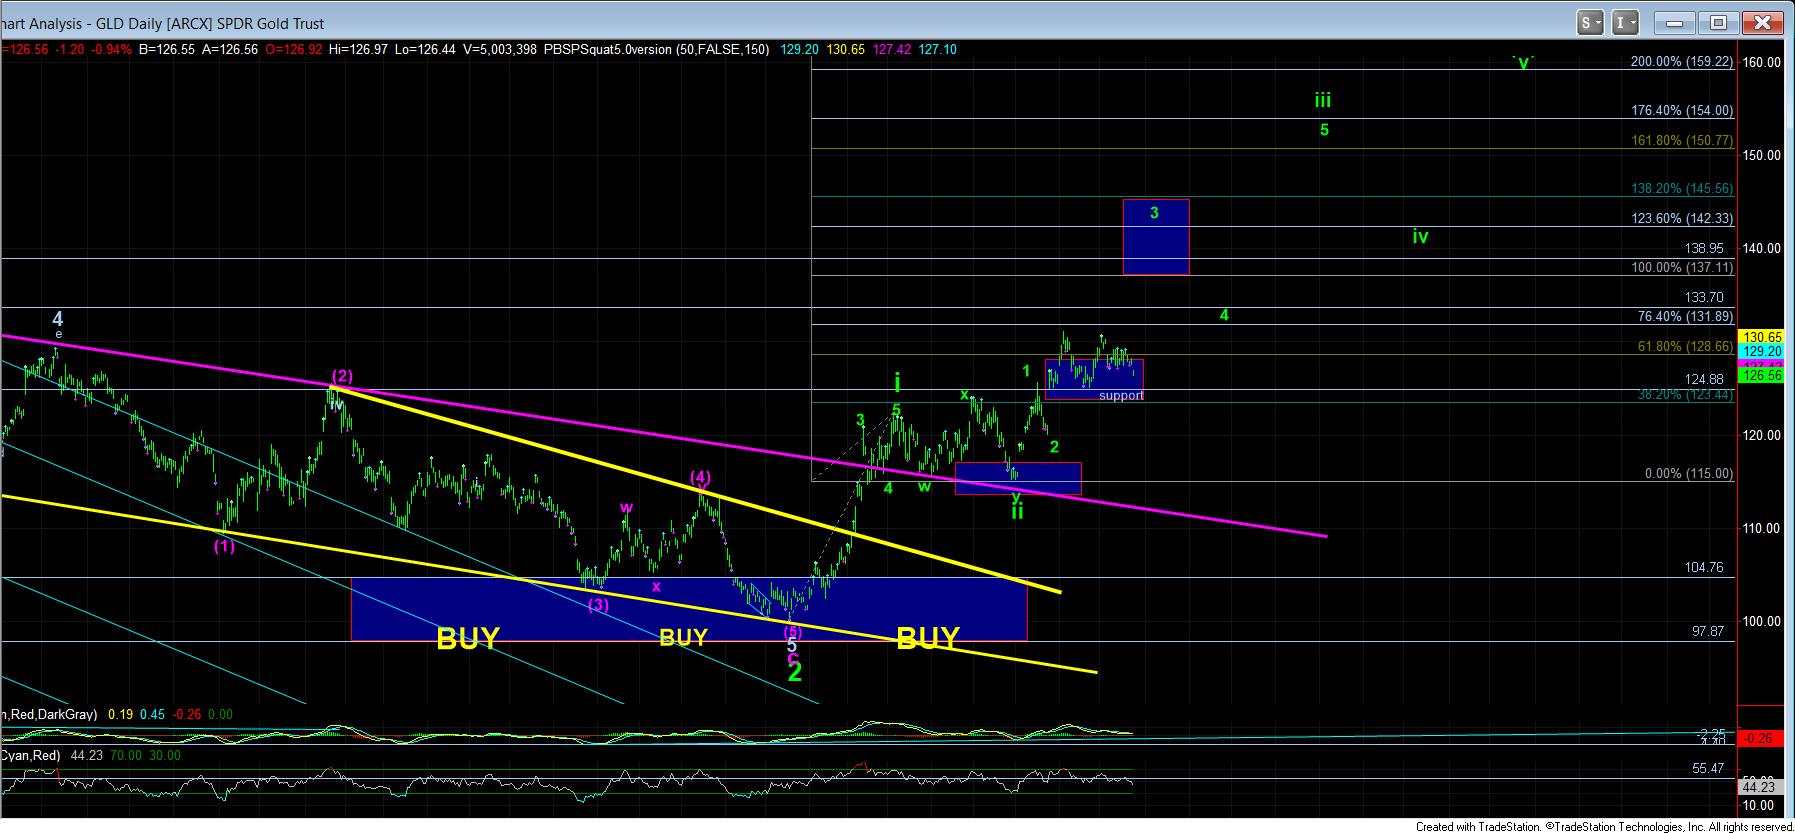Click the cyan 0.45 MACD value
The image size is (1795, 833).
[152, 714]
